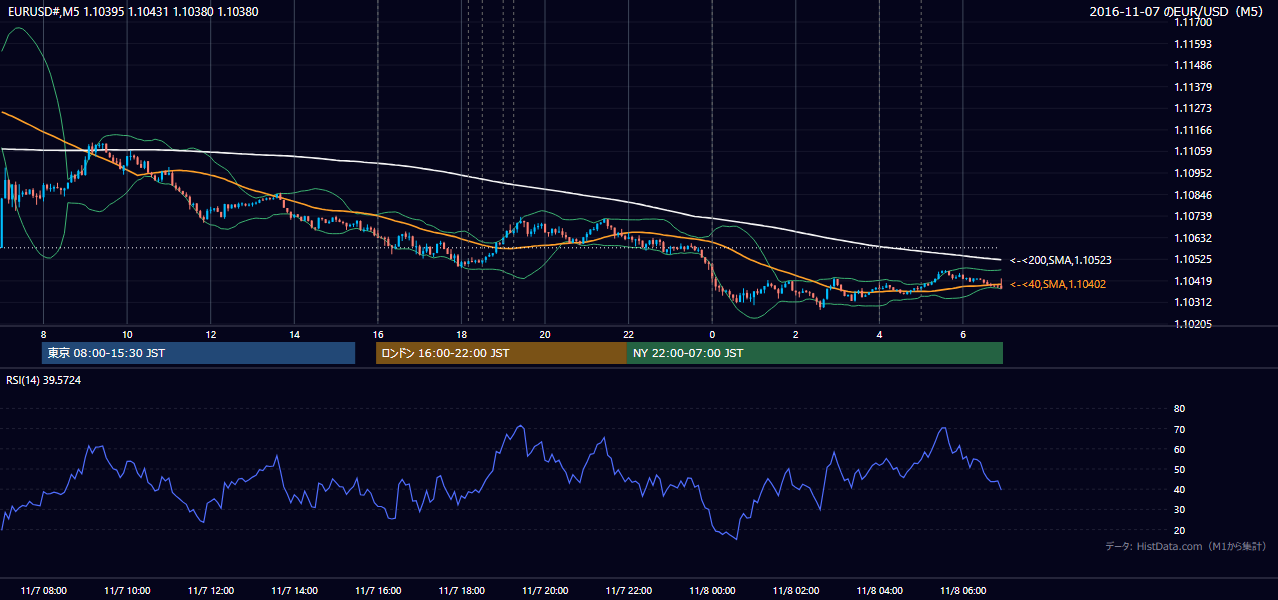Click the 11/7 20:00 time label
This screenshot has height=600, width=1278.
point(545,590)
